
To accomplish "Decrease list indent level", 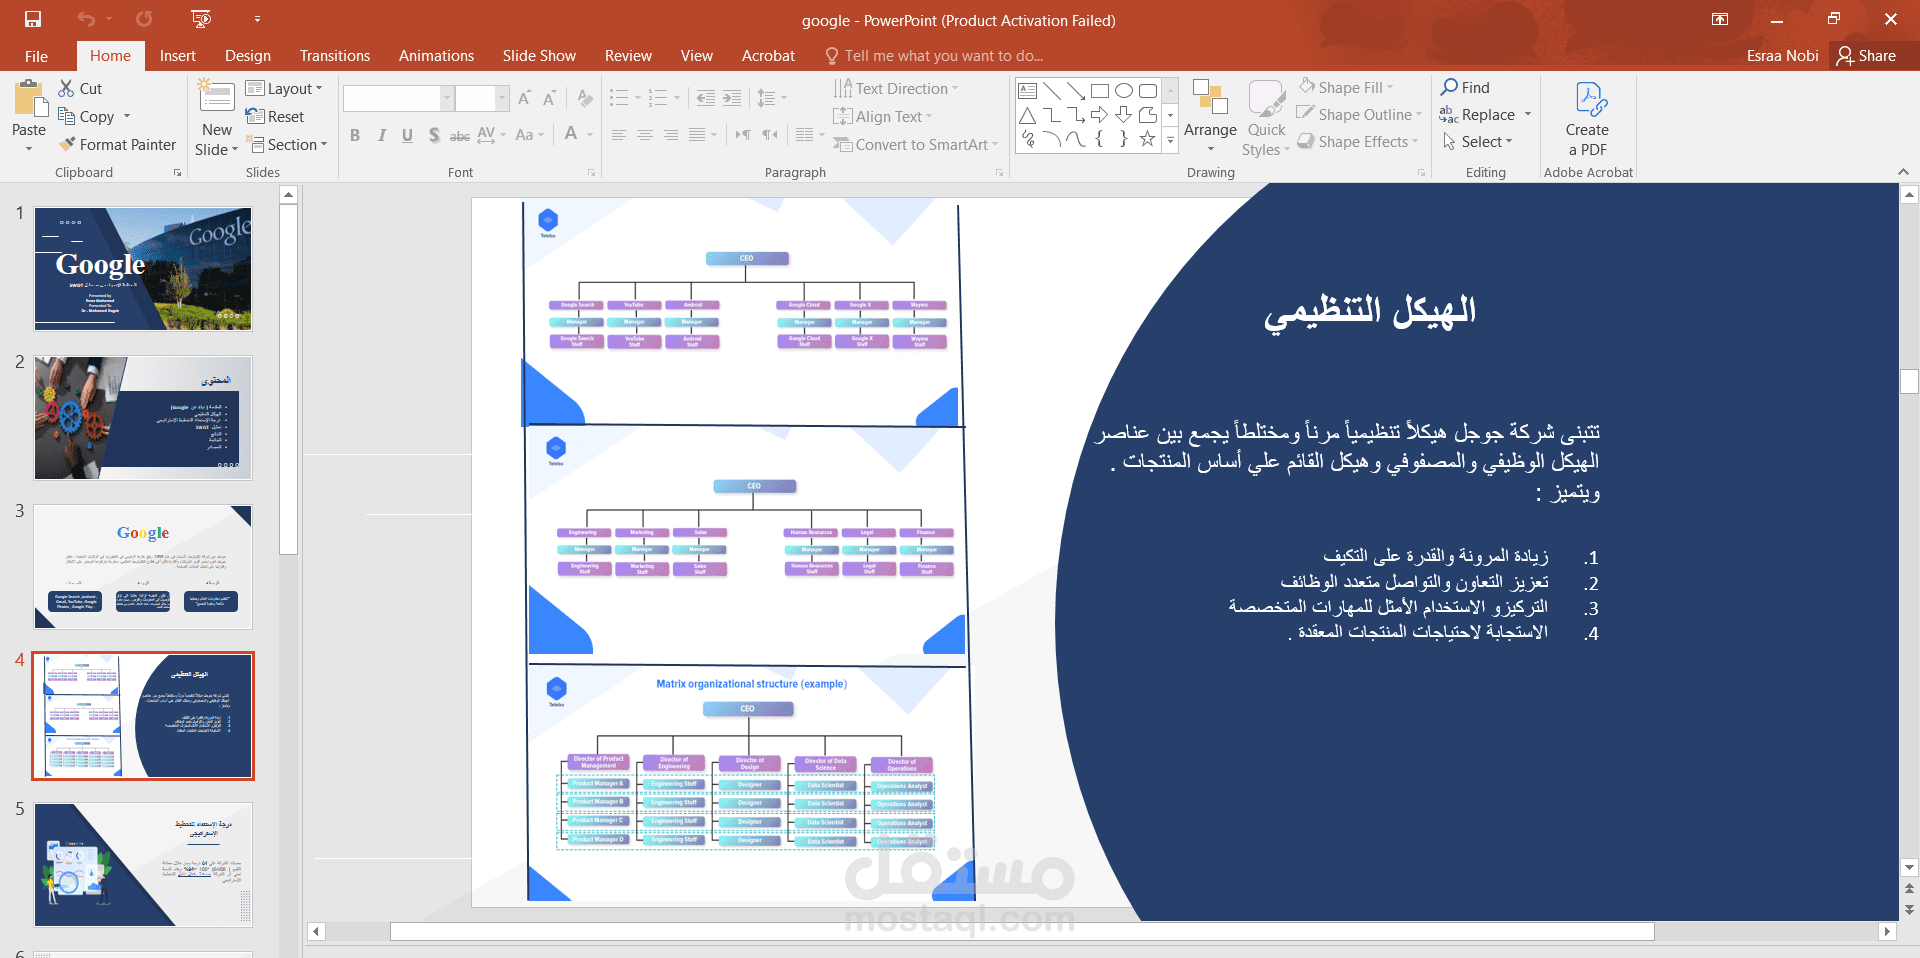I will [x=706, y=98].
